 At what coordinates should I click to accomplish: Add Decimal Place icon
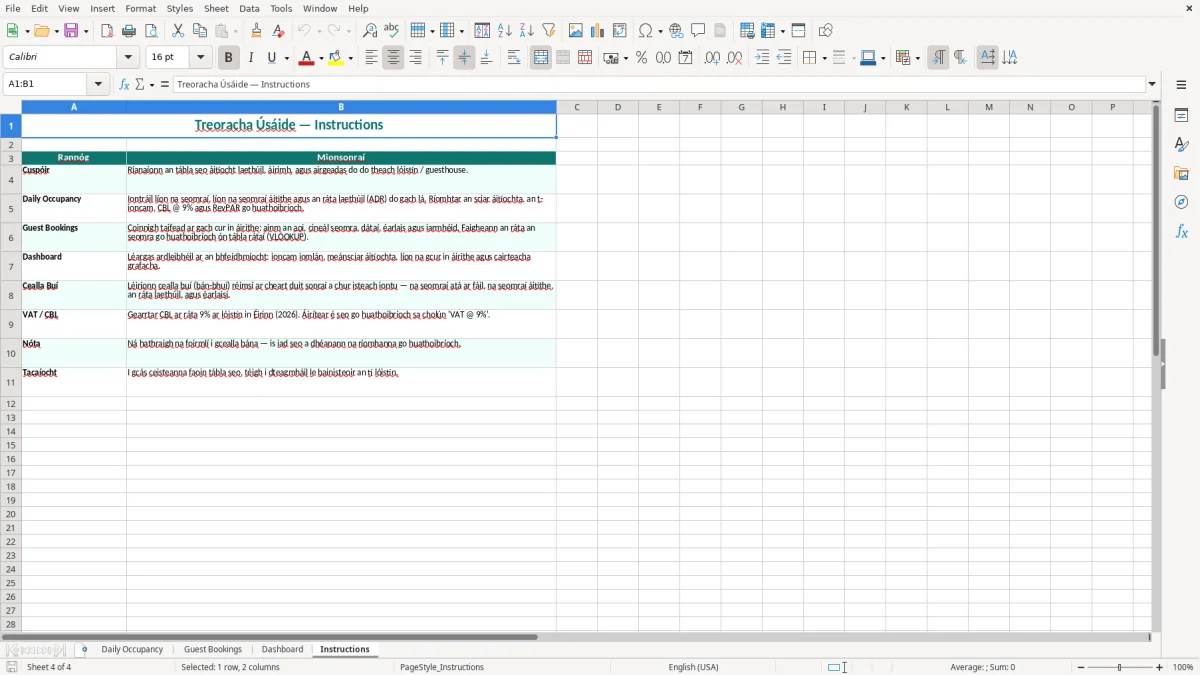(x=712, y=58)
